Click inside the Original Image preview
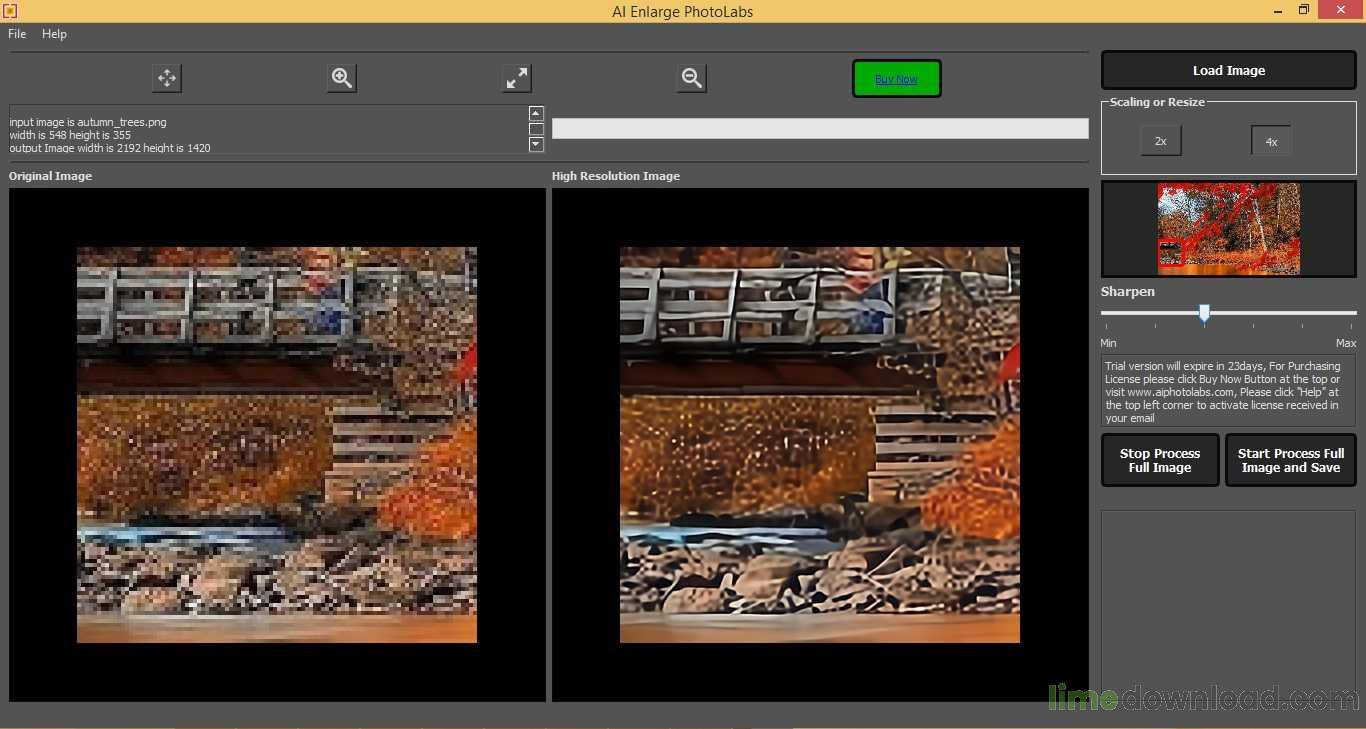The height and width of the screenshot is (729, 1366). [277, 444]
